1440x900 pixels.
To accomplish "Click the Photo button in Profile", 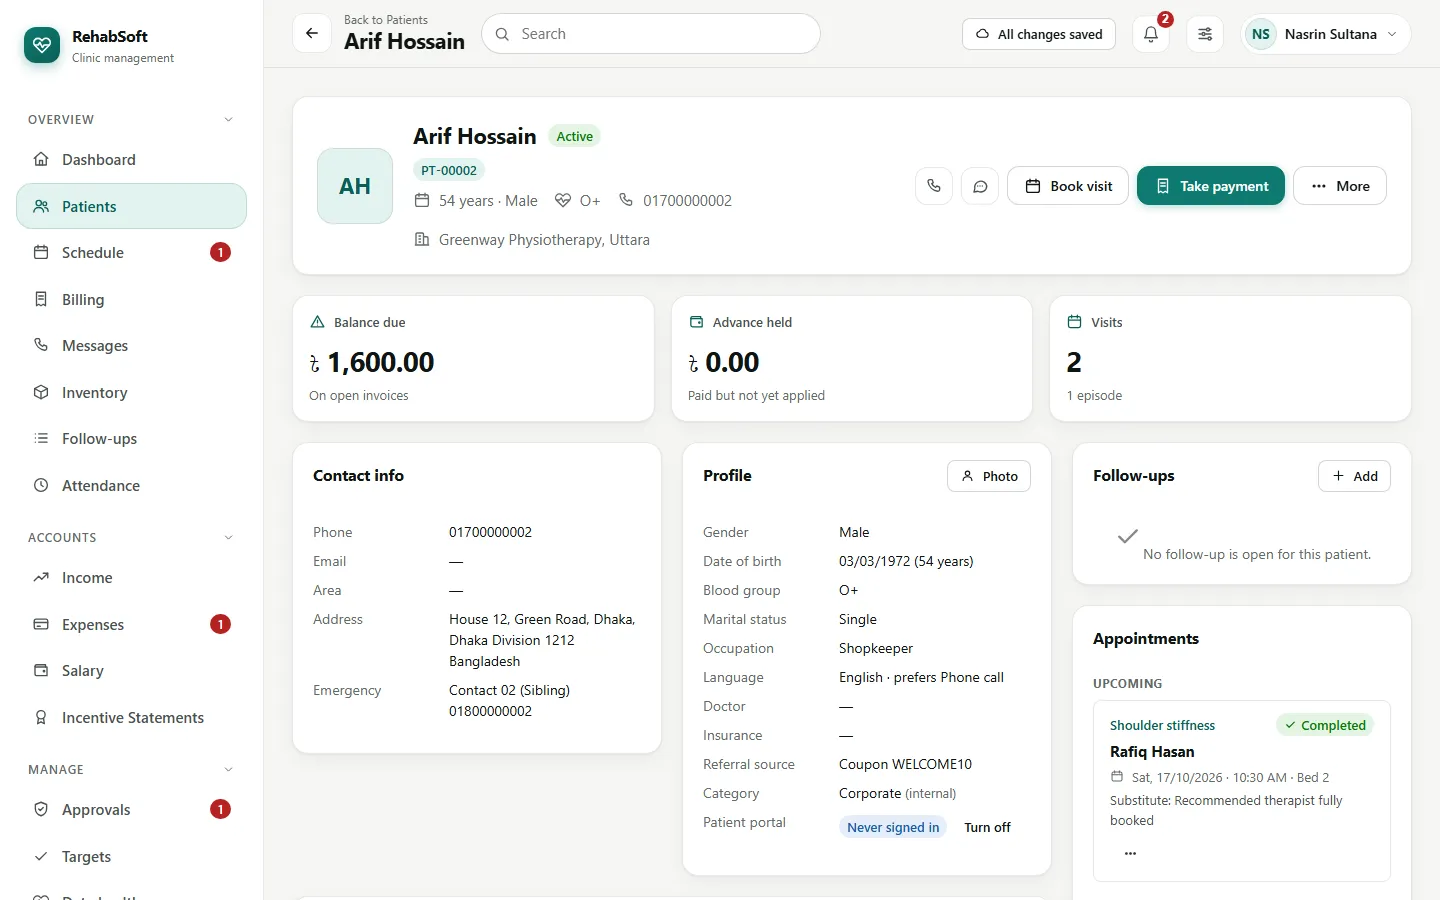I will tap(989, 476).
